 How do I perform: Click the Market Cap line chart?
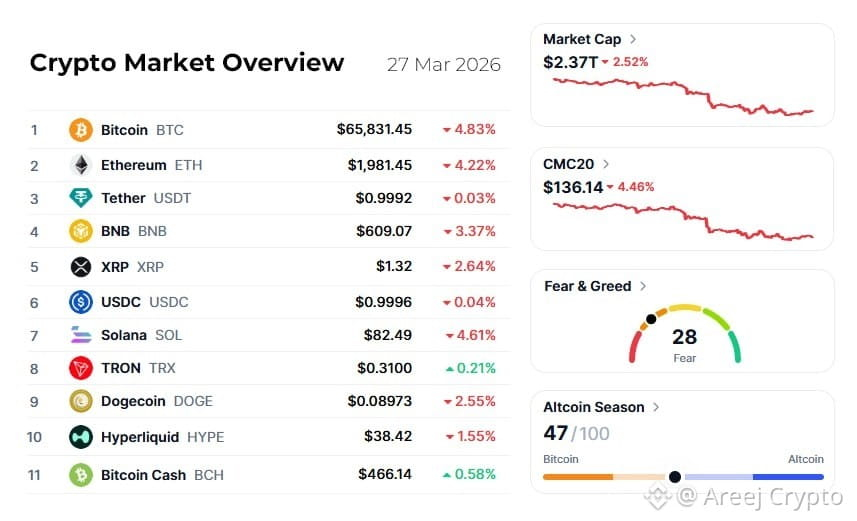(x=683, y=96)
